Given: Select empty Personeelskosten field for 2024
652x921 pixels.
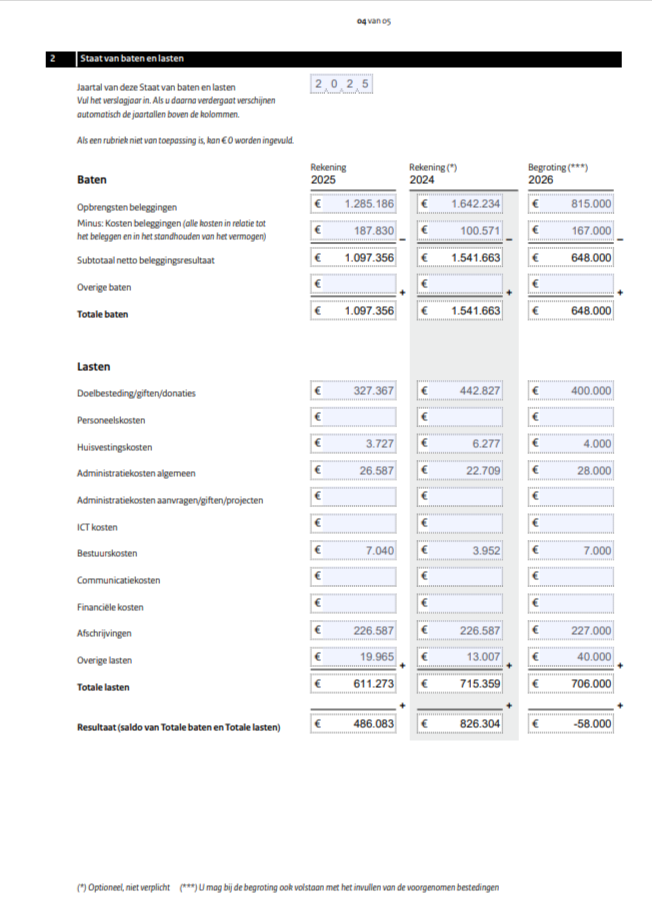Looking at the screenshot, I should pos(460,417).
